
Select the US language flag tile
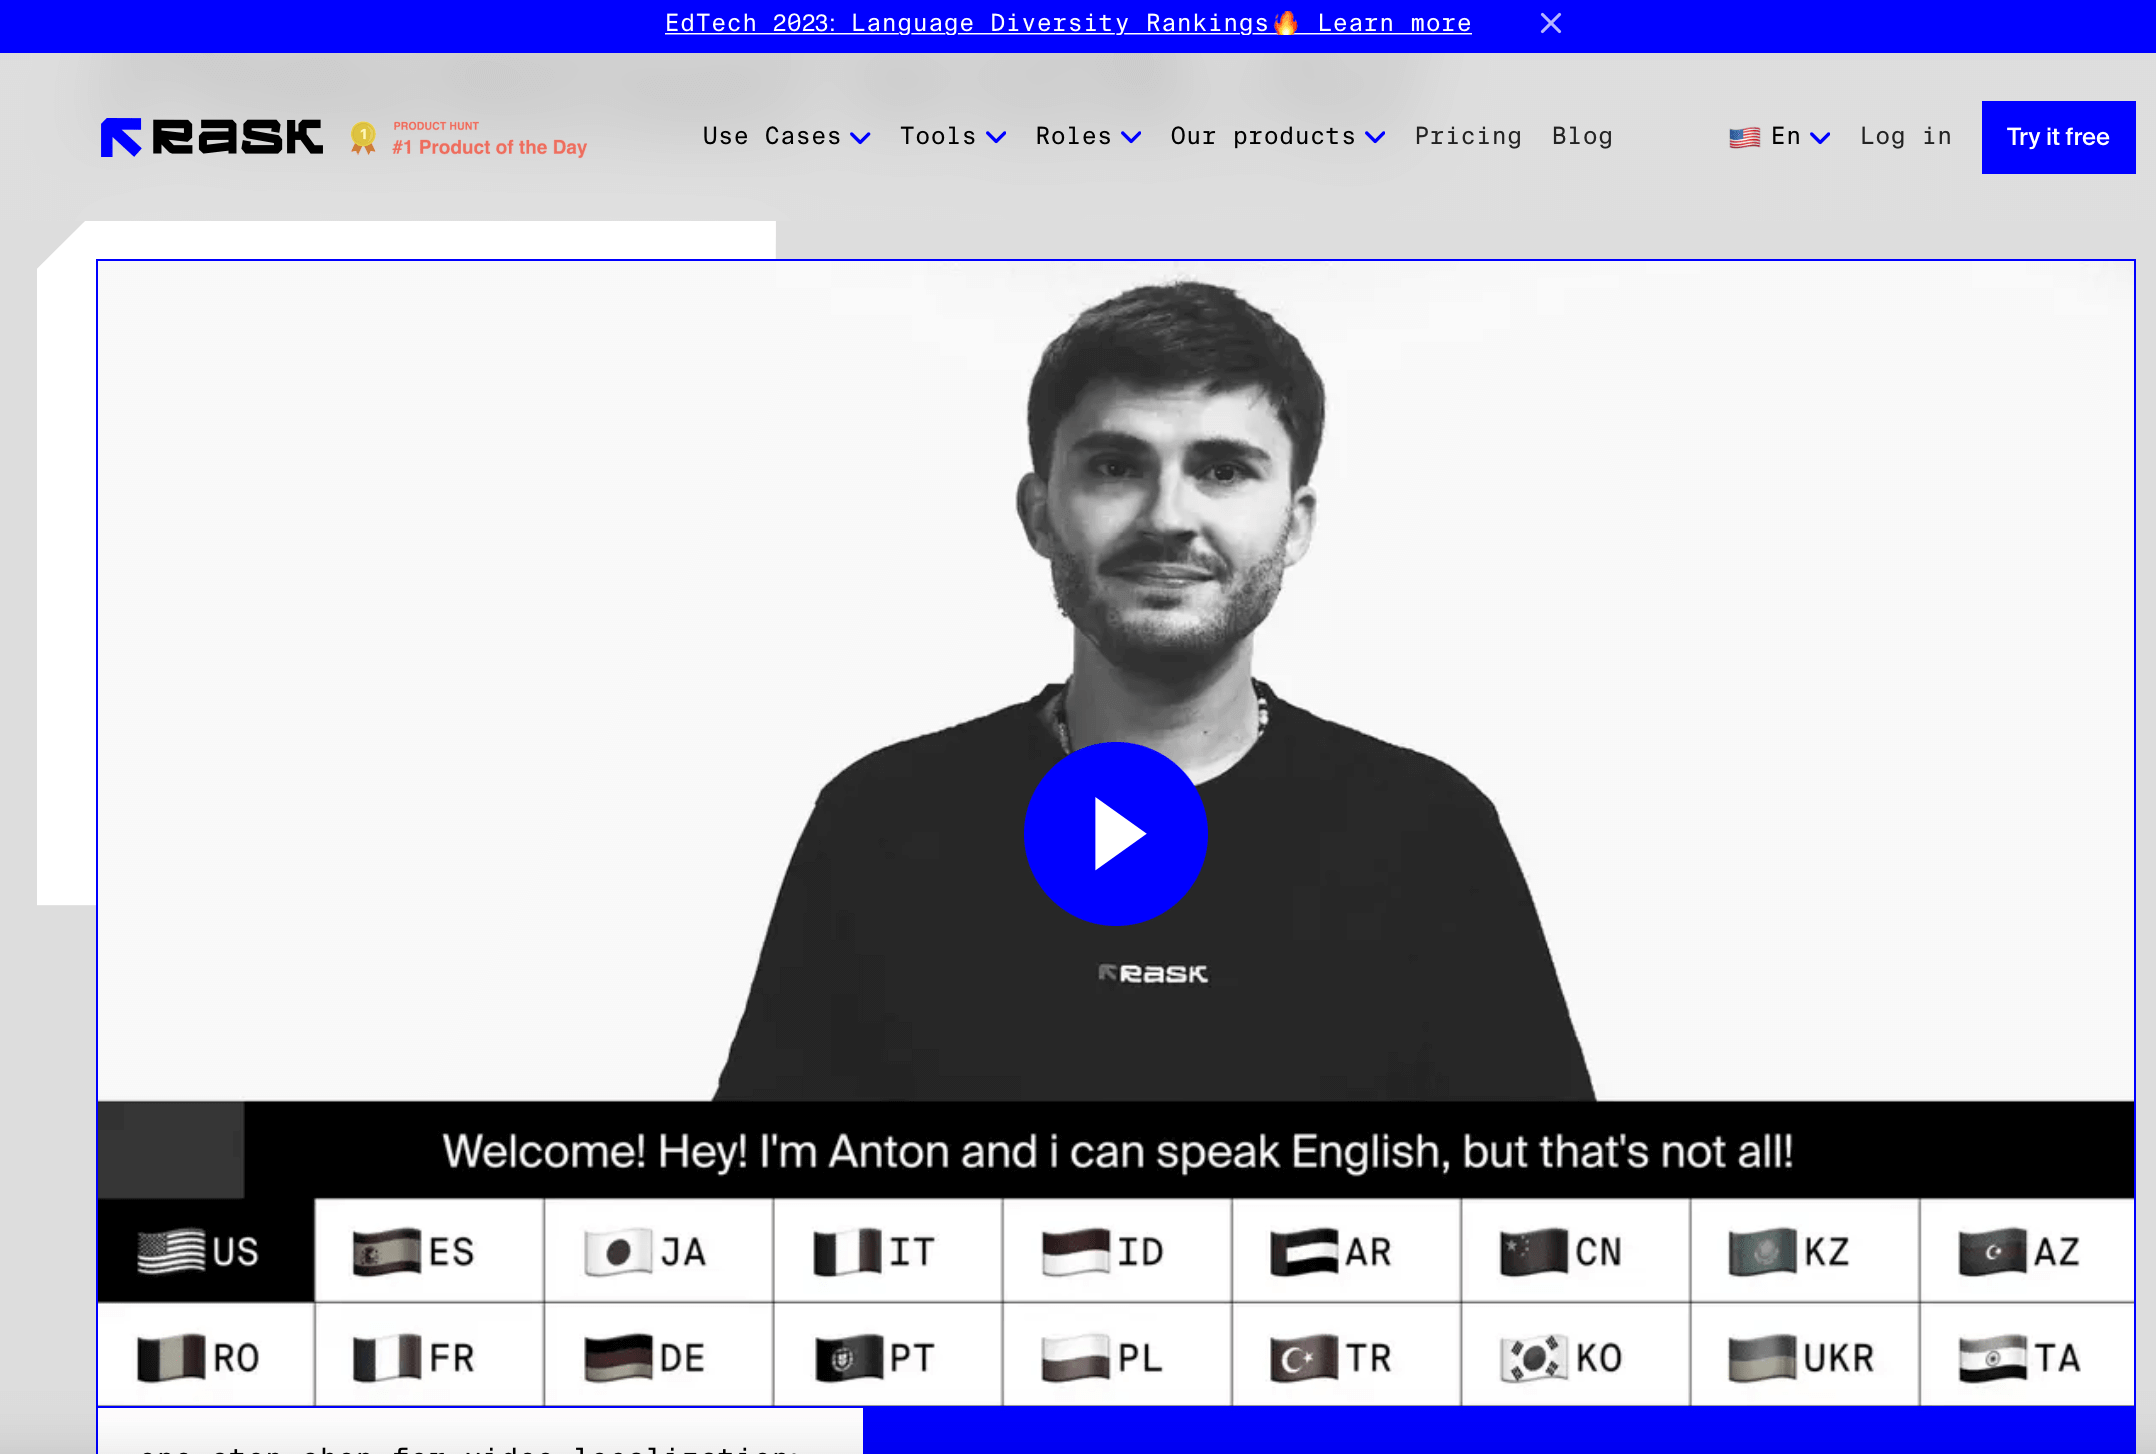click(x=205, y=1251)
